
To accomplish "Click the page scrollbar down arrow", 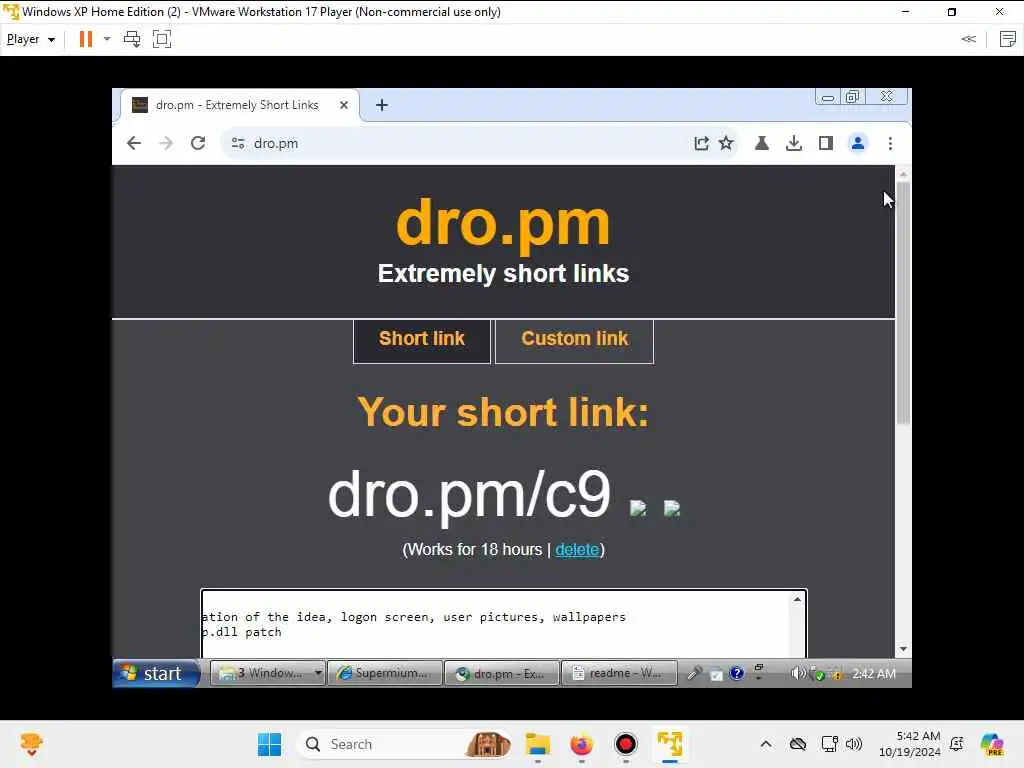I will pos(903,649).
